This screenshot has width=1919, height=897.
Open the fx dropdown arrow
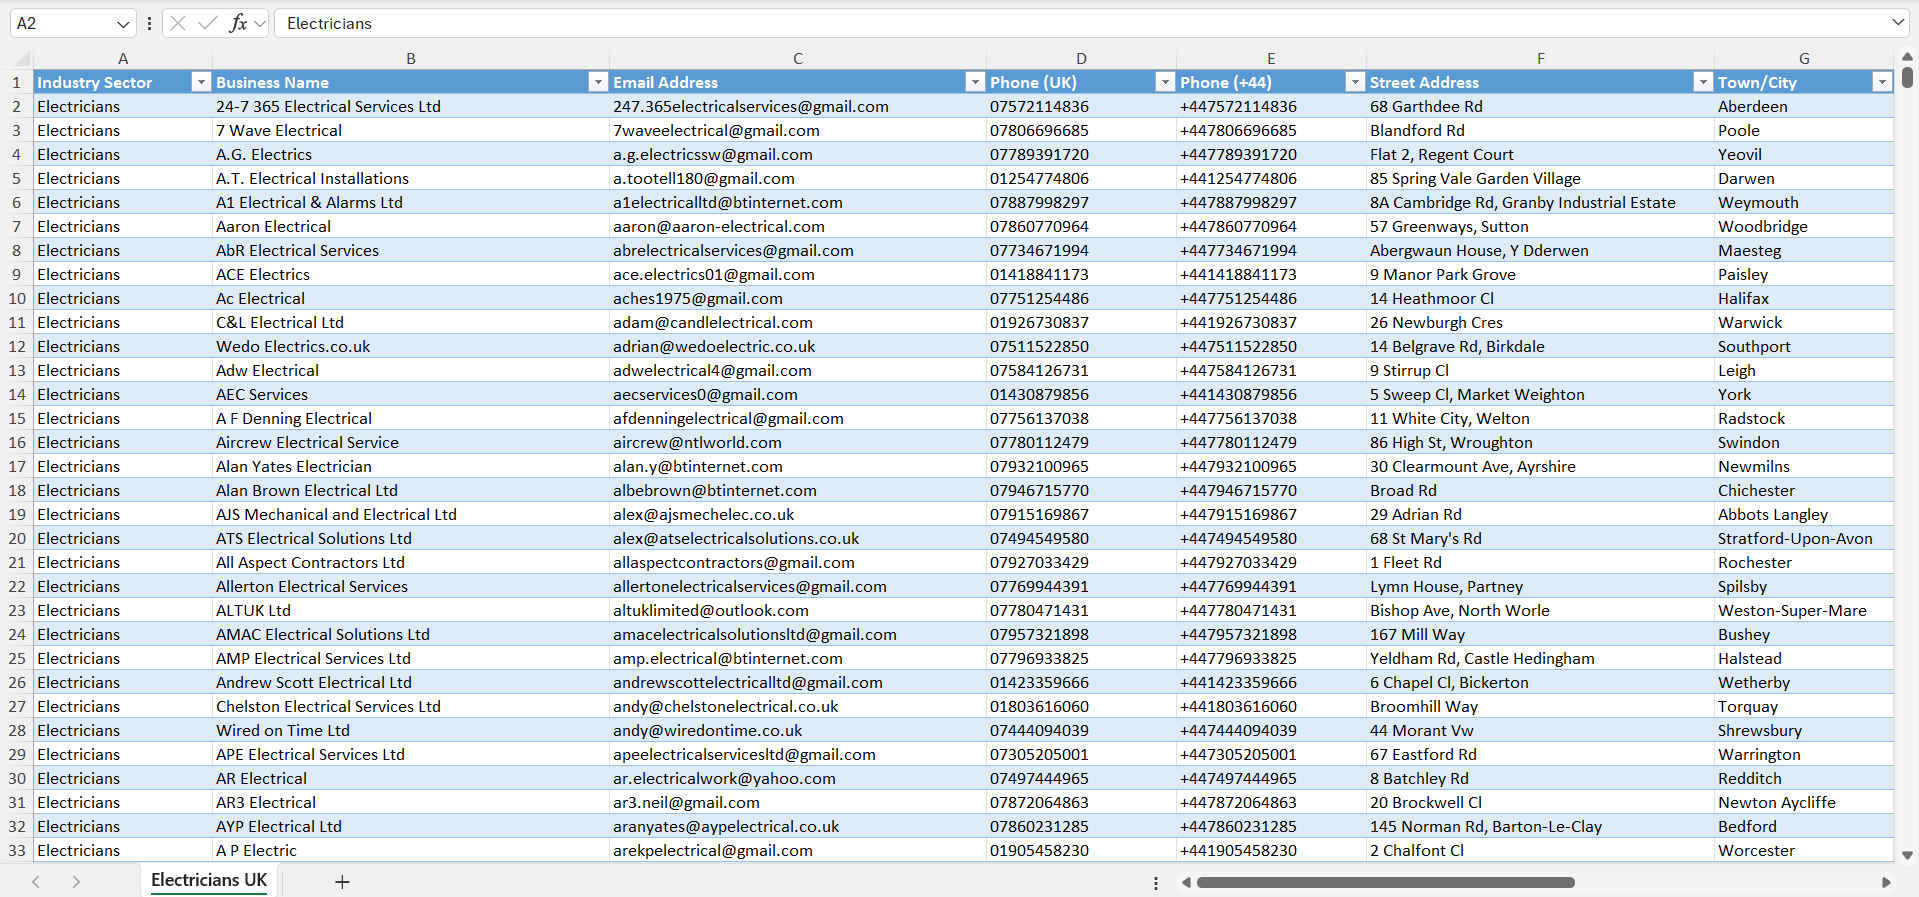click(x=260, y=23)
